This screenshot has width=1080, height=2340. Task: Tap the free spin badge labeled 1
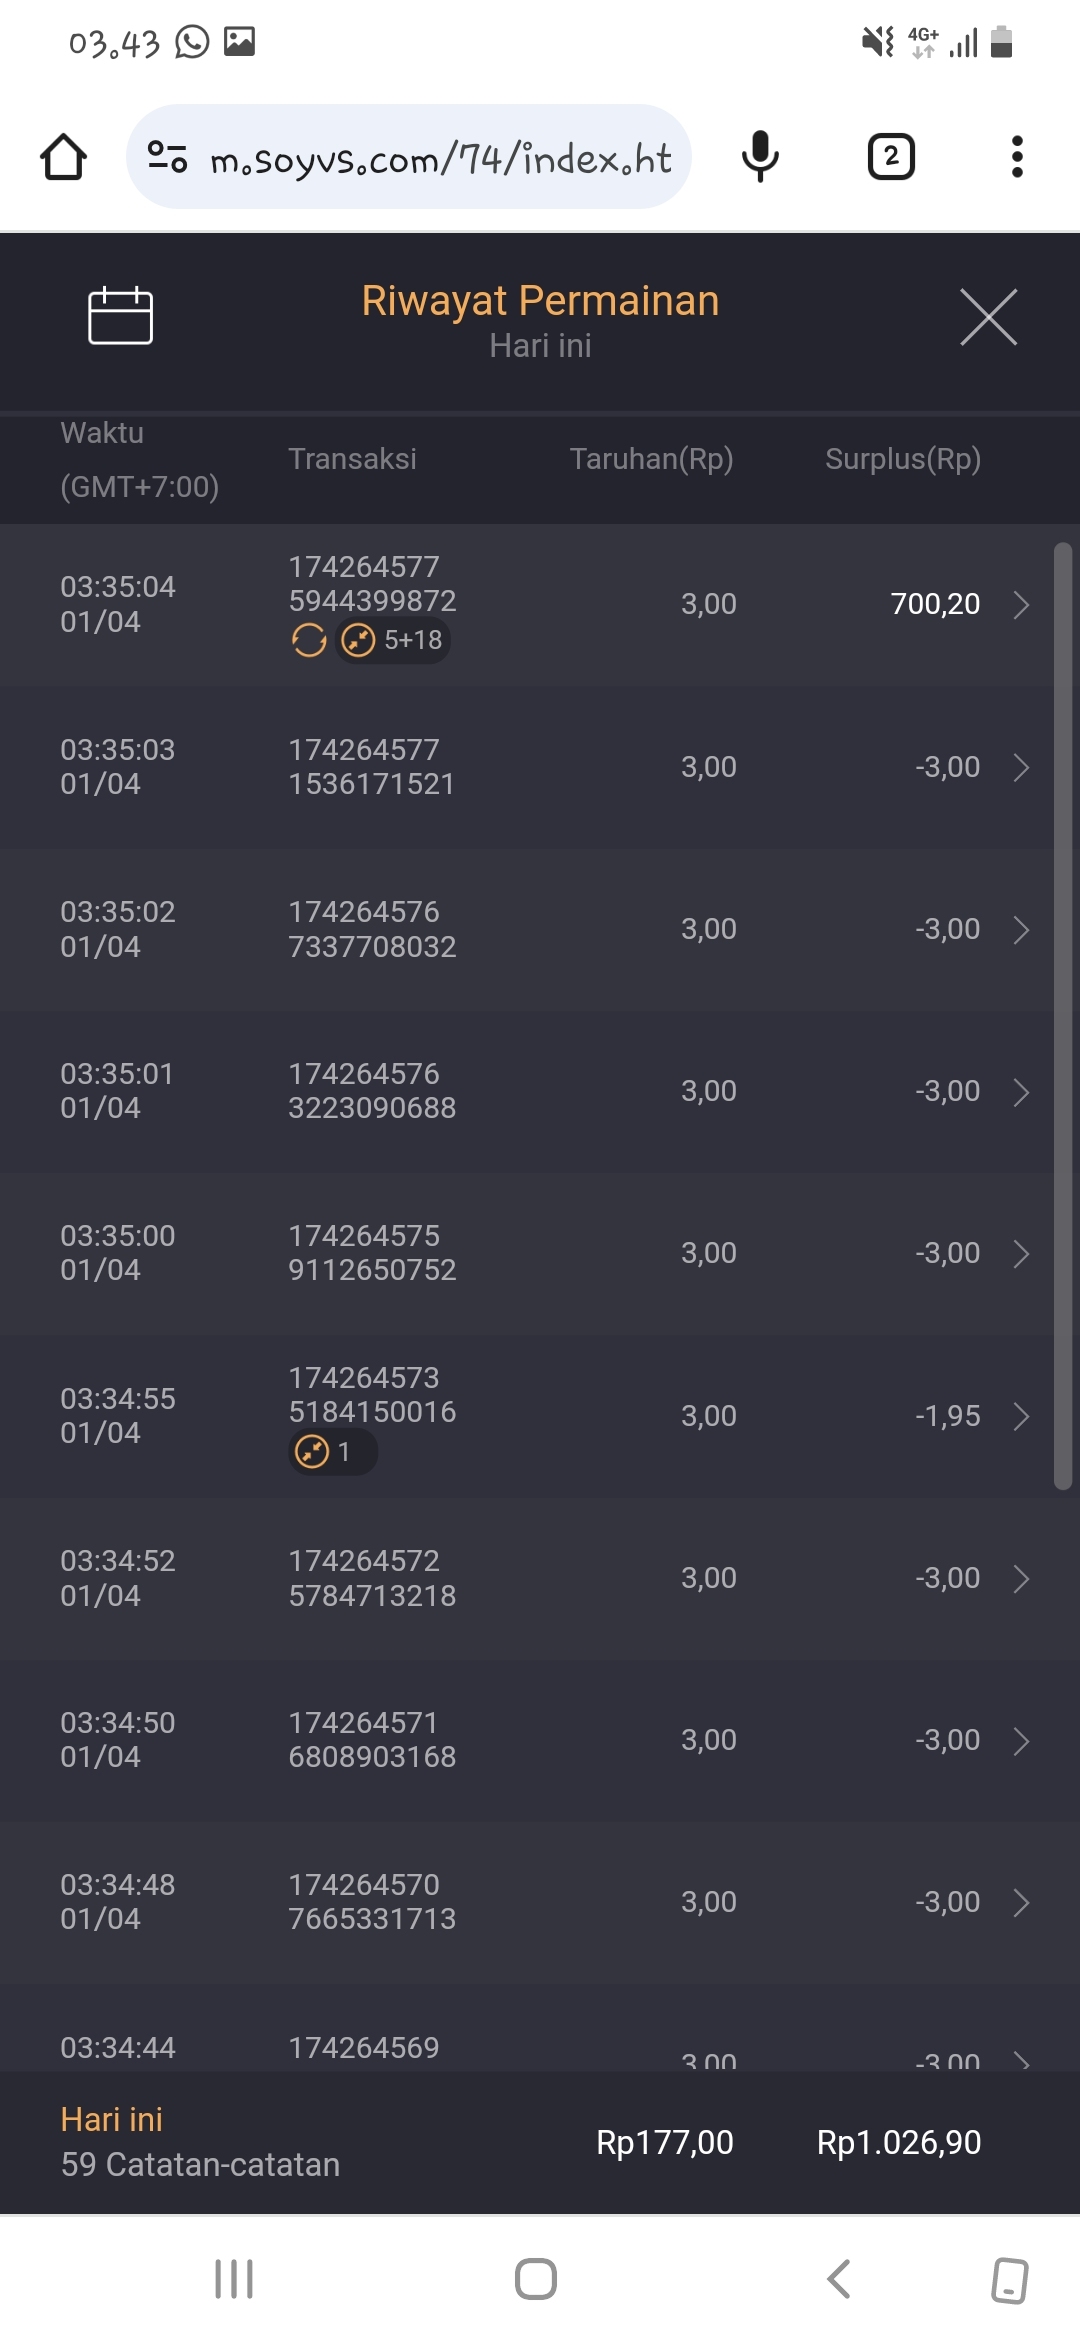(332, 1452)
